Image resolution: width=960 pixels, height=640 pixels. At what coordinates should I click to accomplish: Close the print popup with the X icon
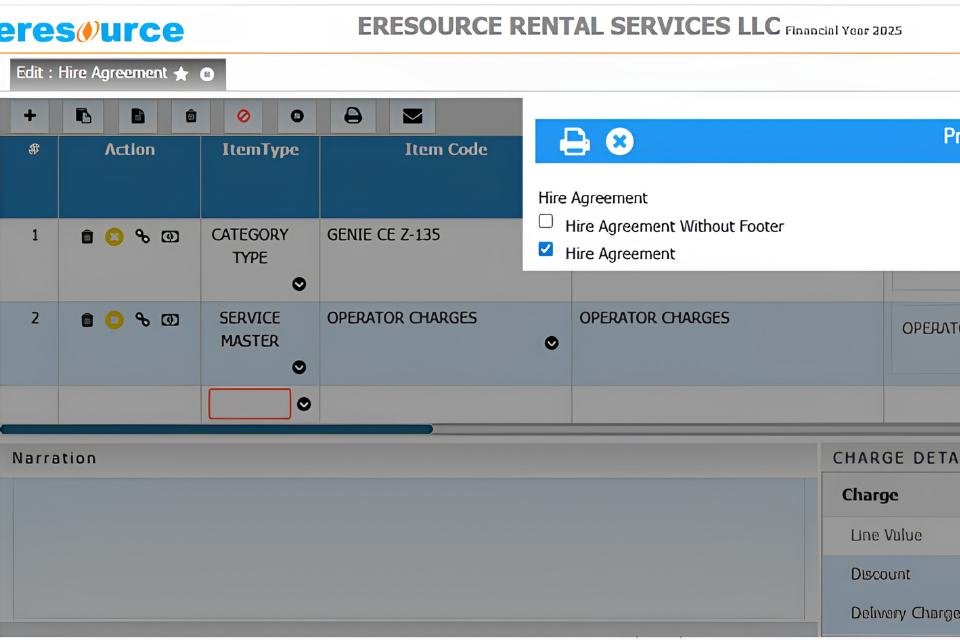[x=620, y=141]
